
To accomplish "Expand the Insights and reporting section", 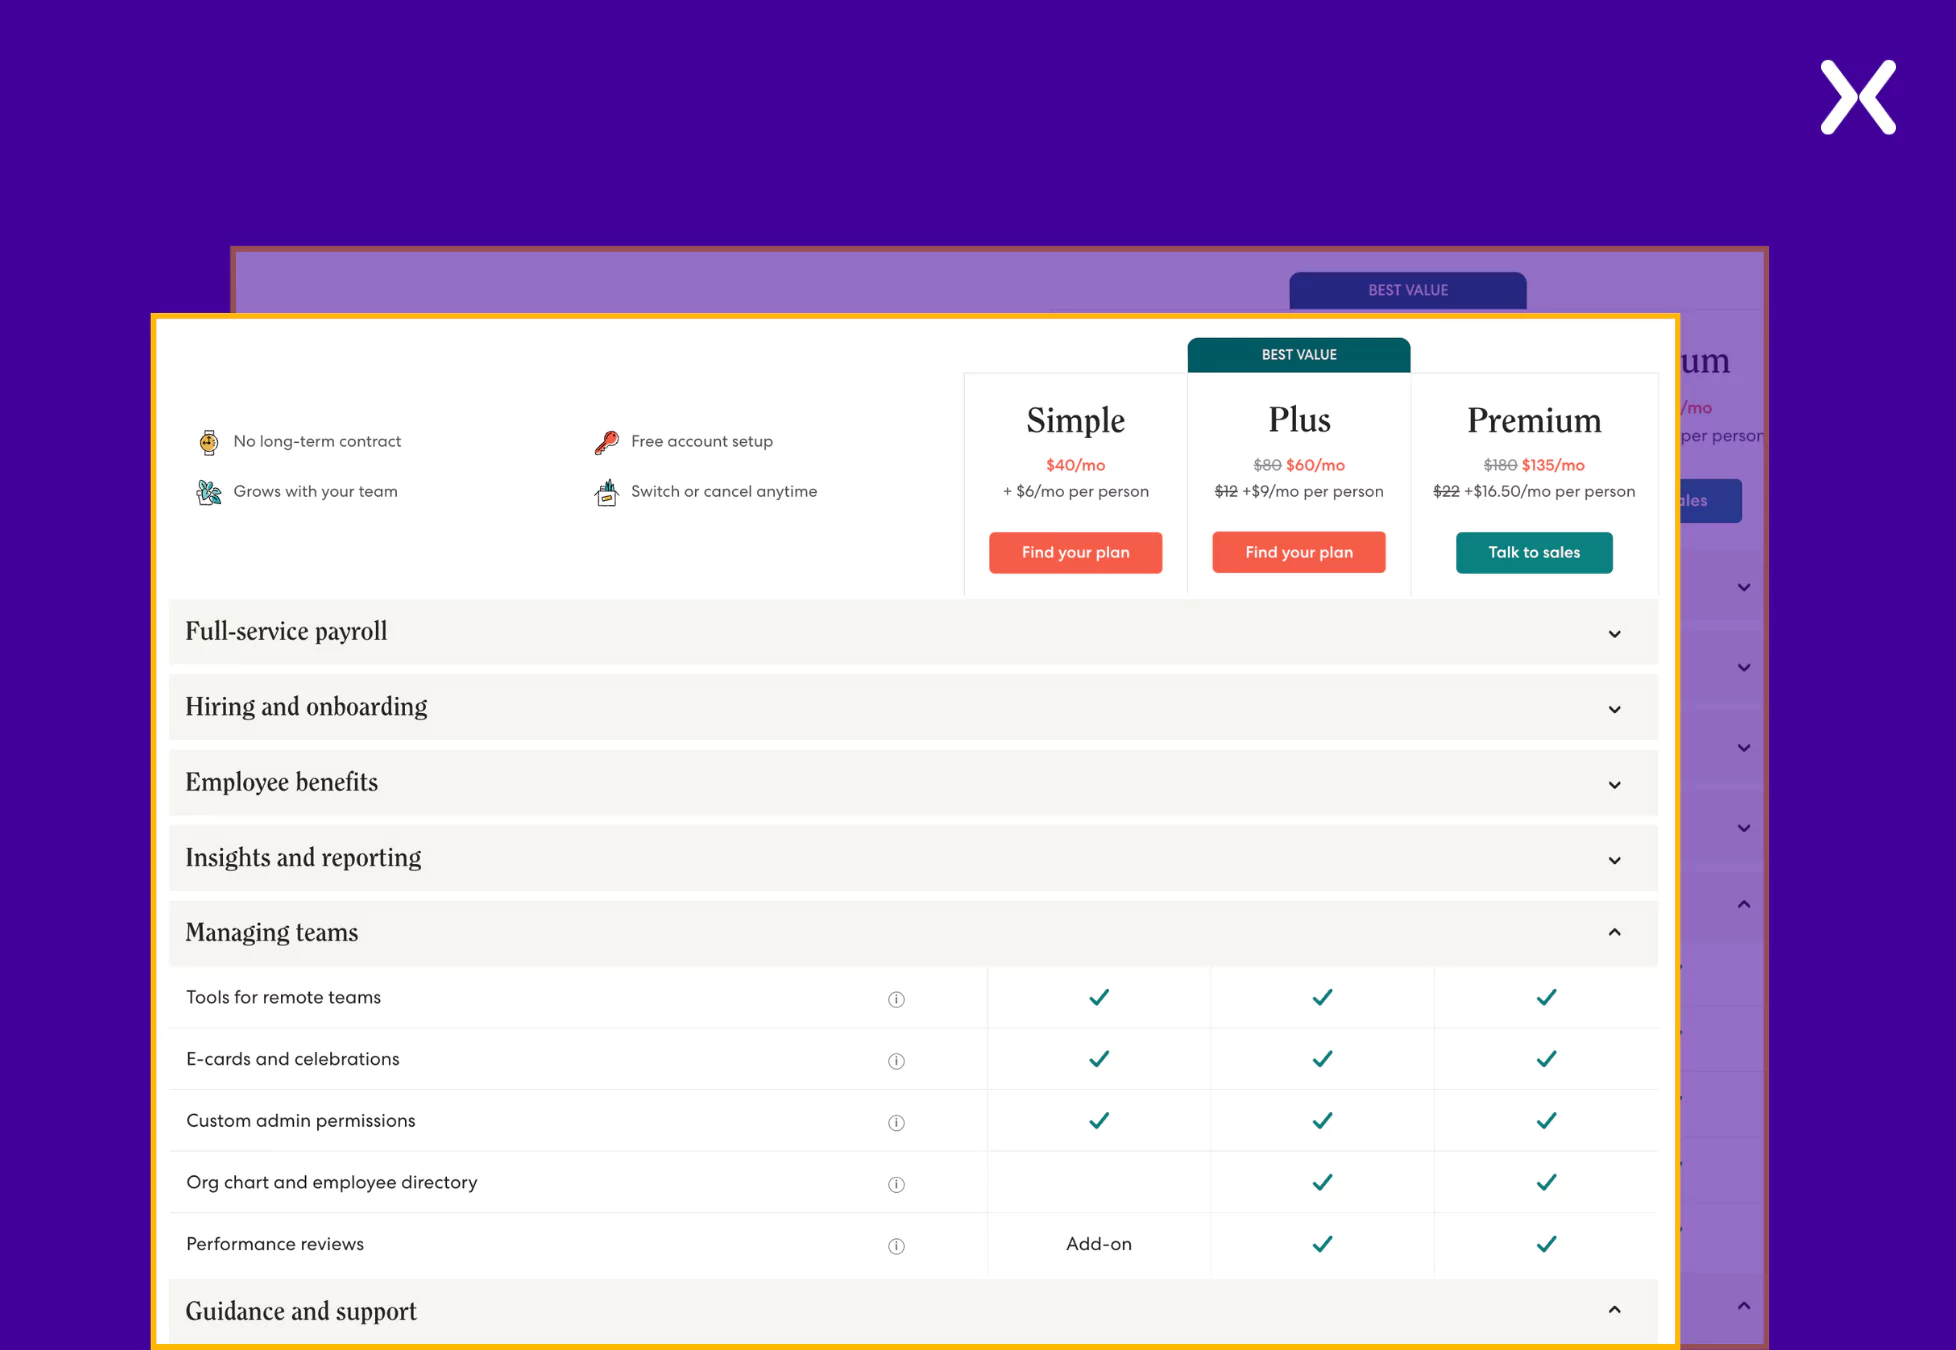I will tap(1617, 859).
